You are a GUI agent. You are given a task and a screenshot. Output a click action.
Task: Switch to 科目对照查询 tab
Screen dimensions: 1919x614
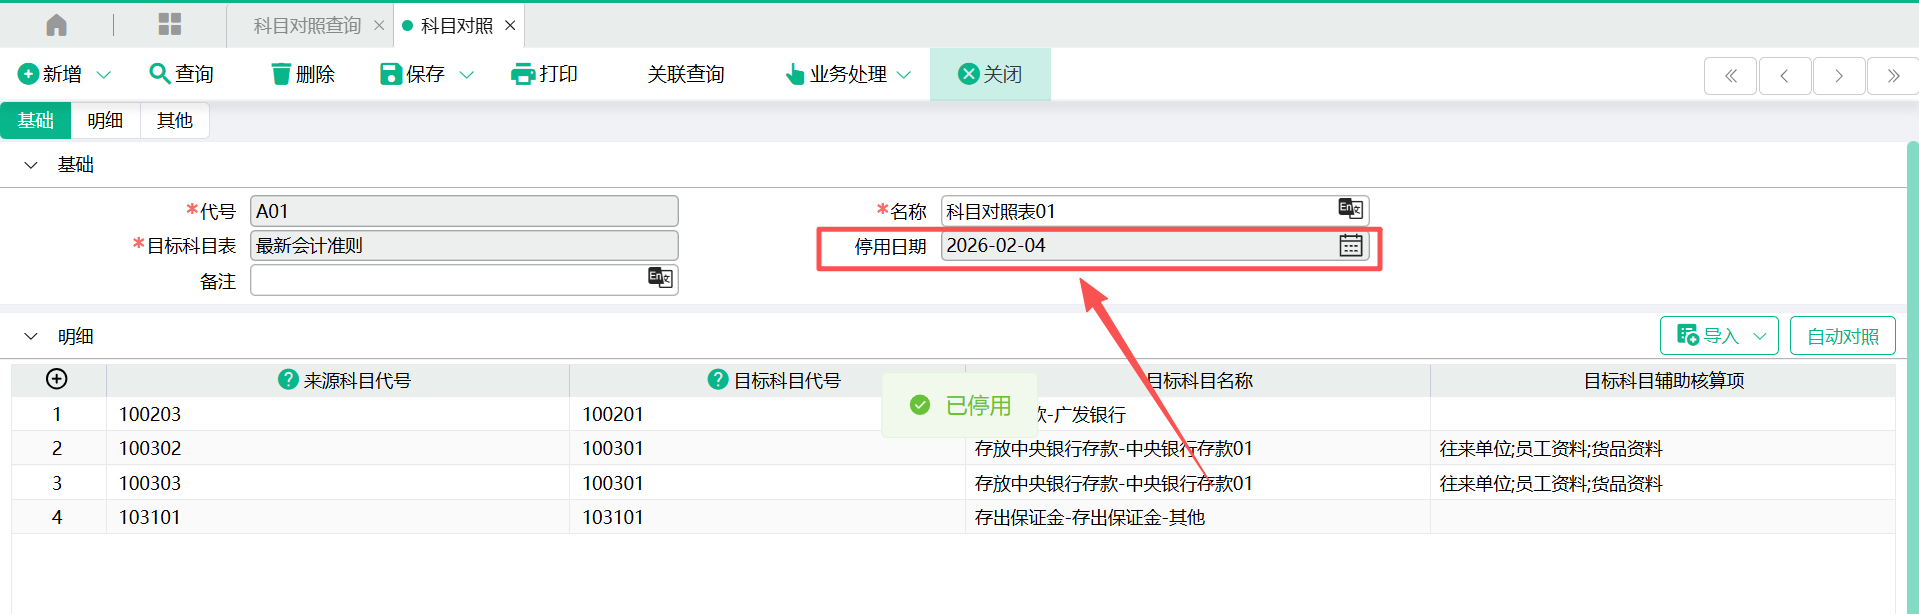click(307, 26)
